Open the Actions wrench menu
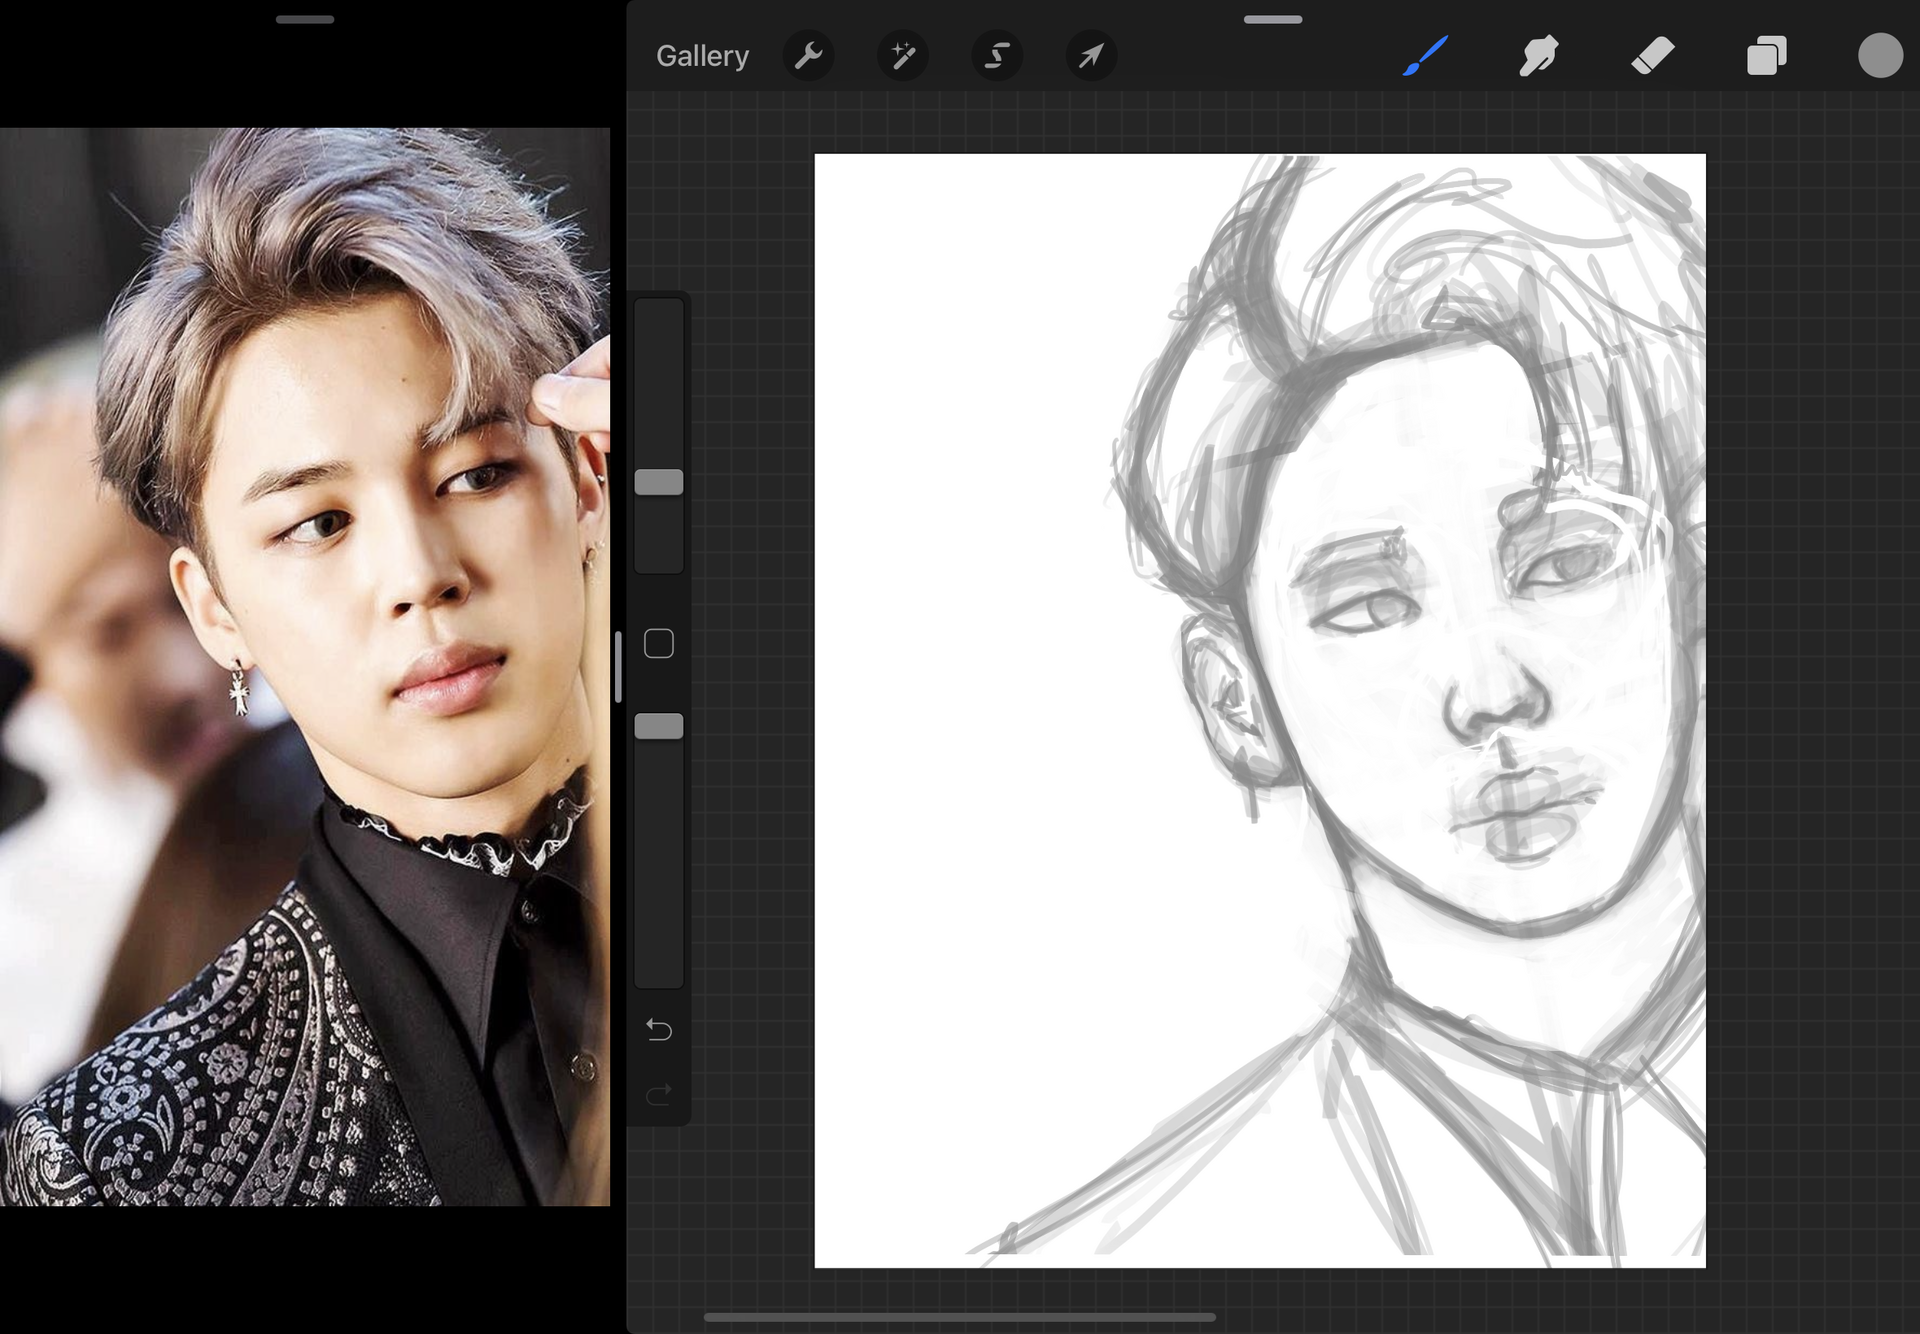The image size is (1920, 1334). point(808,56)
